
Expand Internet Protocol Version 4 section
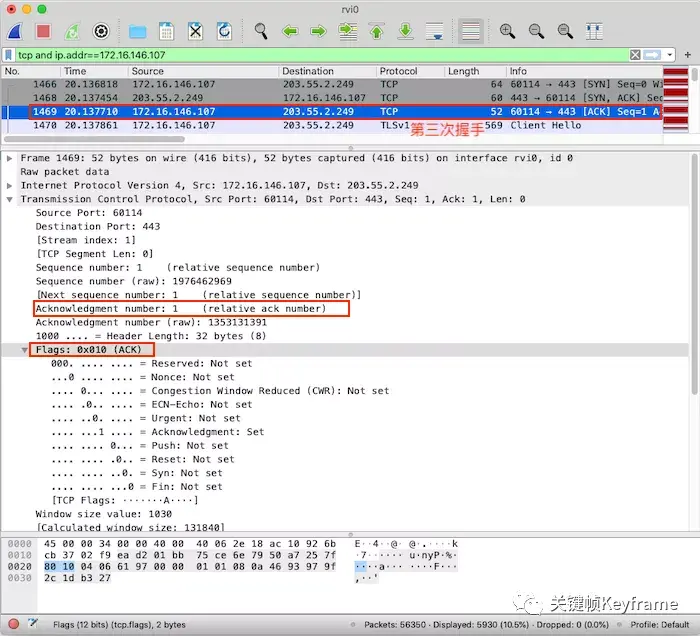[9, 185]
